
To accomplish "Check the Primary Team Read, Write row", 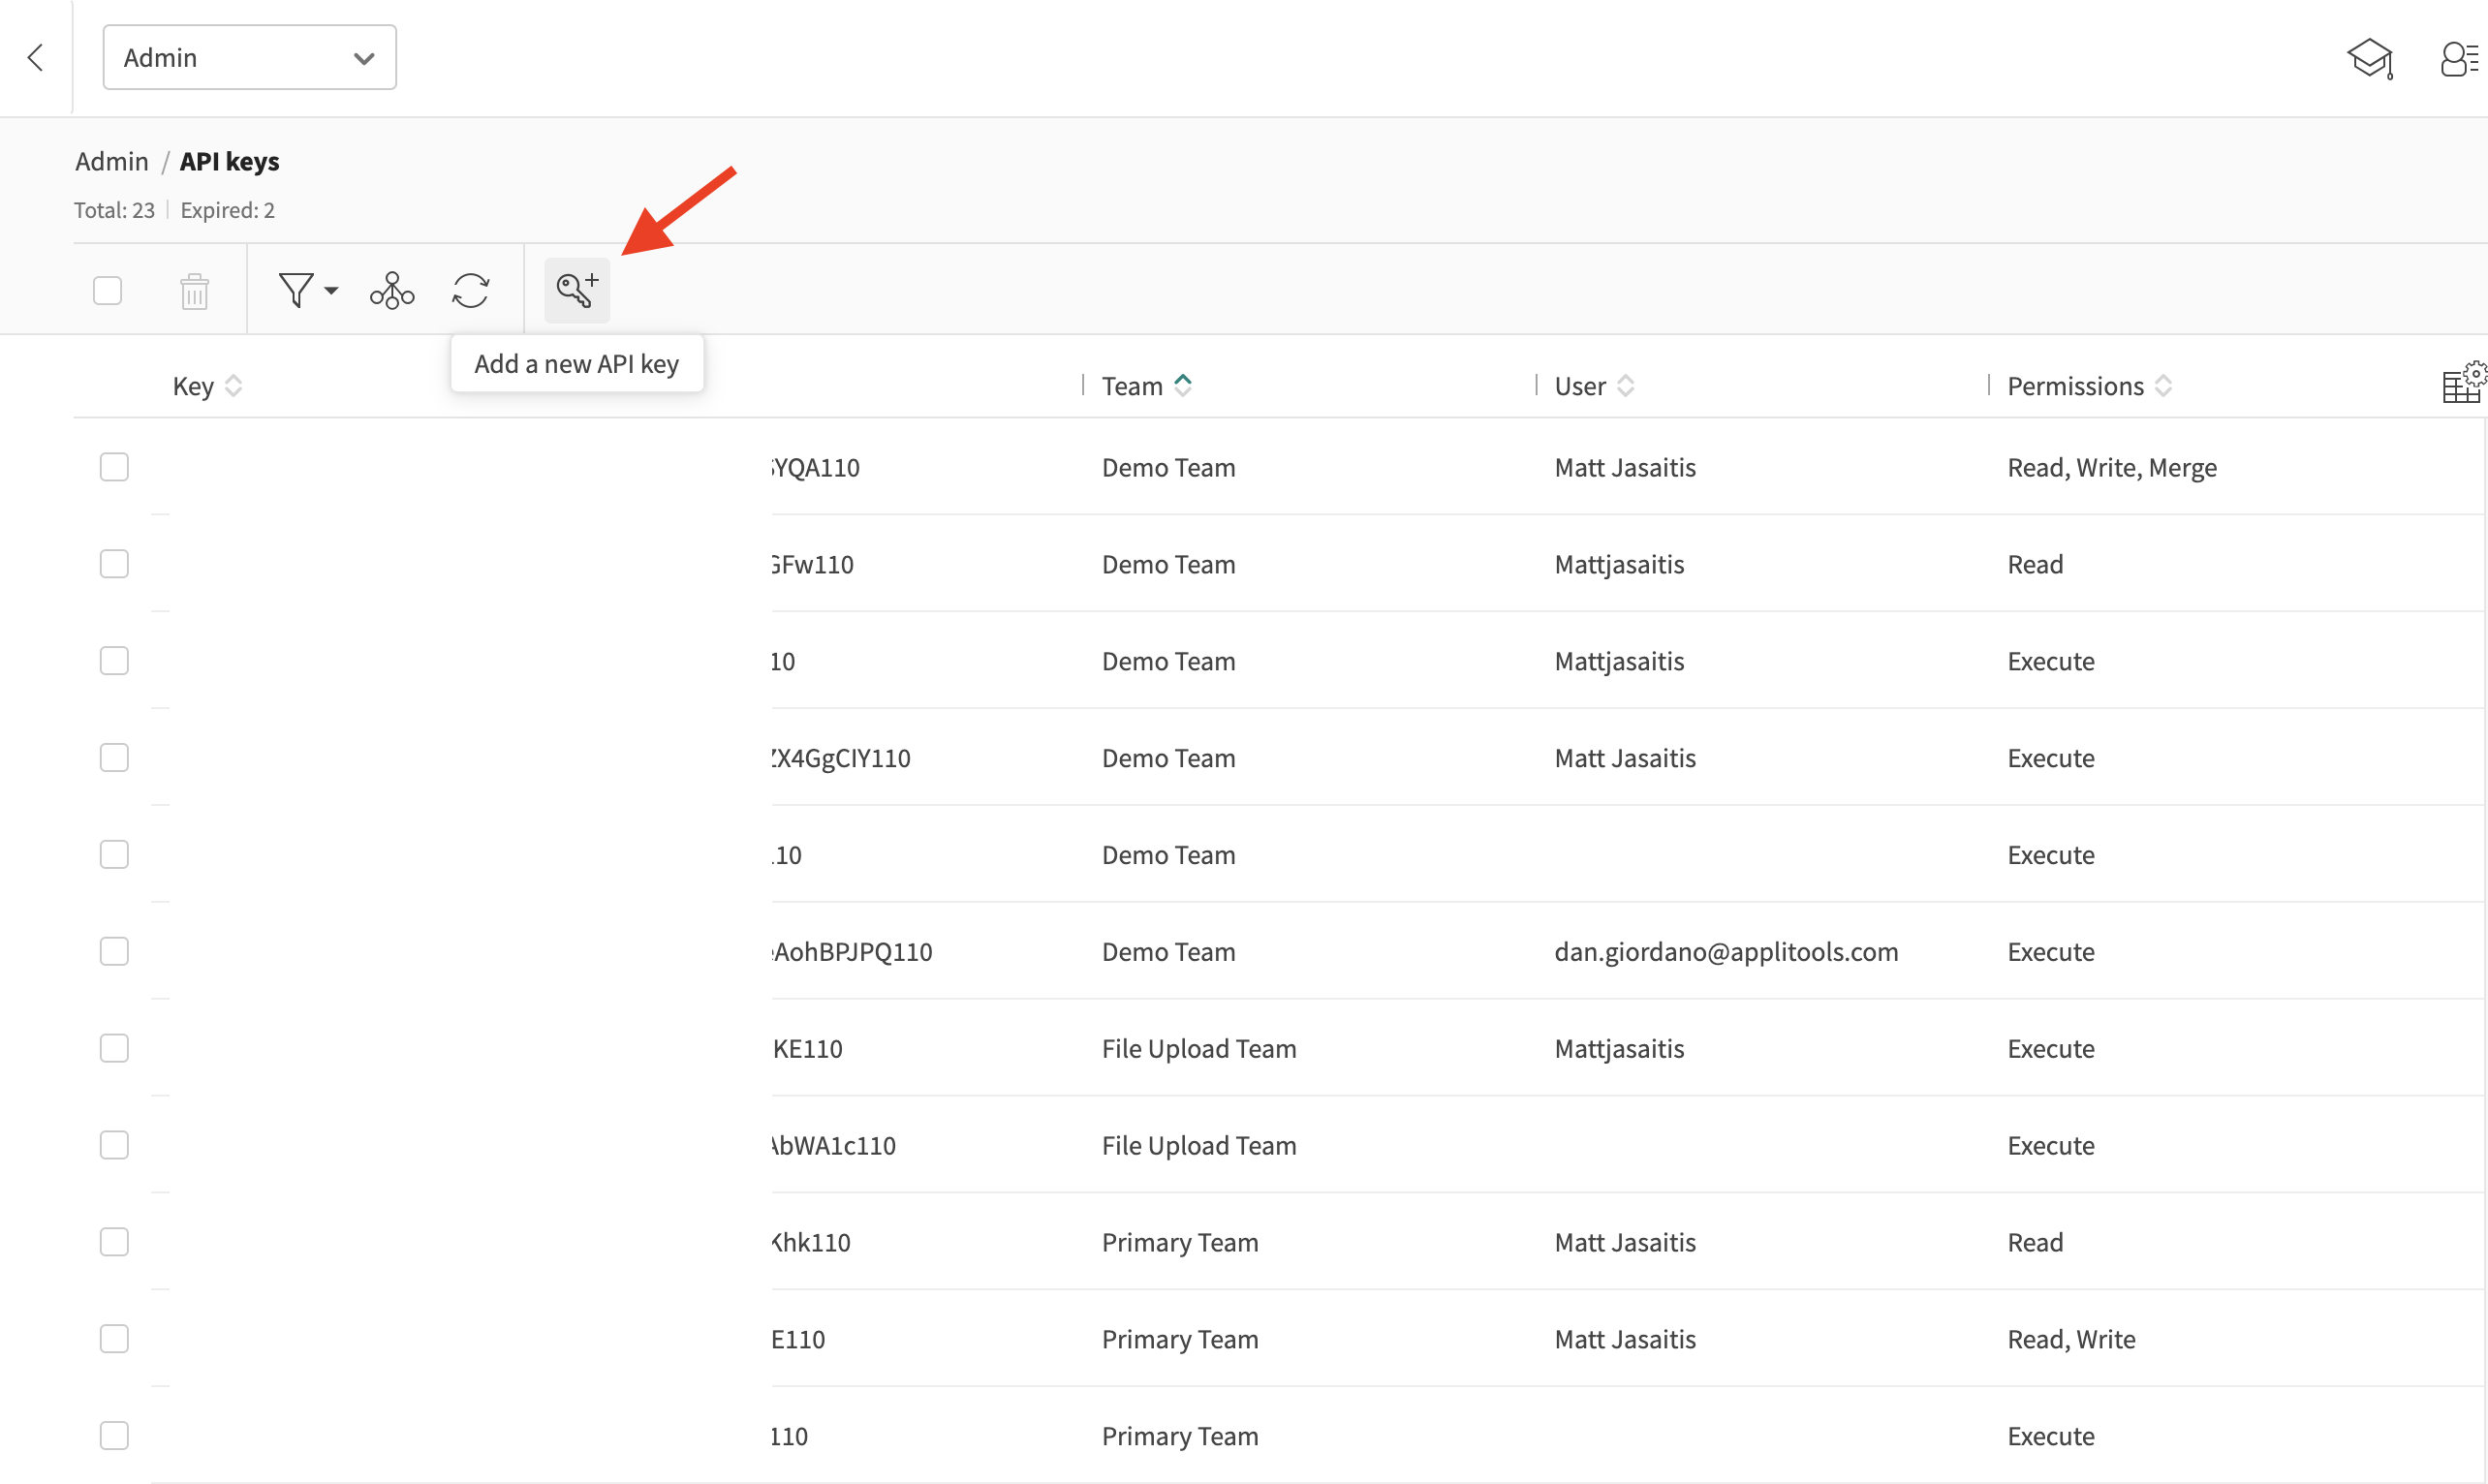I will [114, 1339].
